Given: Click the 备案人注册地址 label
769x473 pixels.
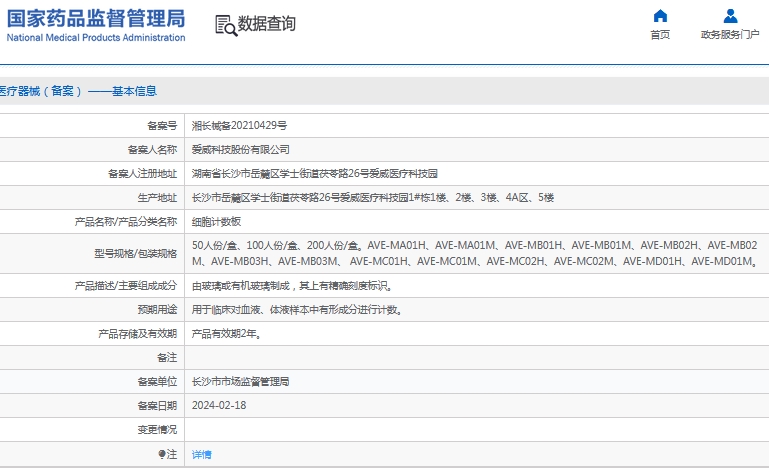Looking at the screenshot, I should (143, 174).
